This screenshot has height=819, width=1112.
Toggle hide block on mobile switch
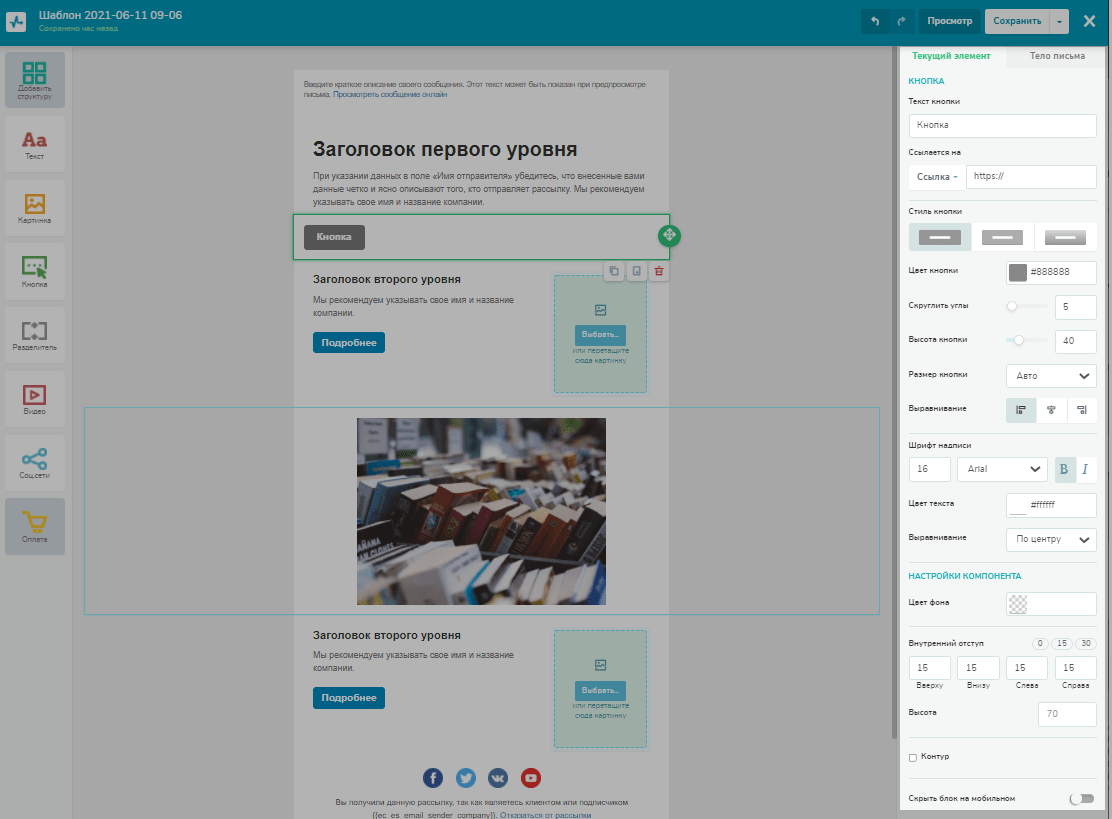click(x=1081, y=798)
